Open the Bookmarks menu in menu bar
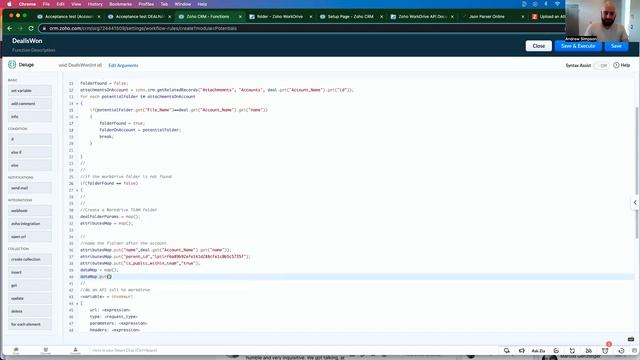640x360 pixels. tap(120, 4)
